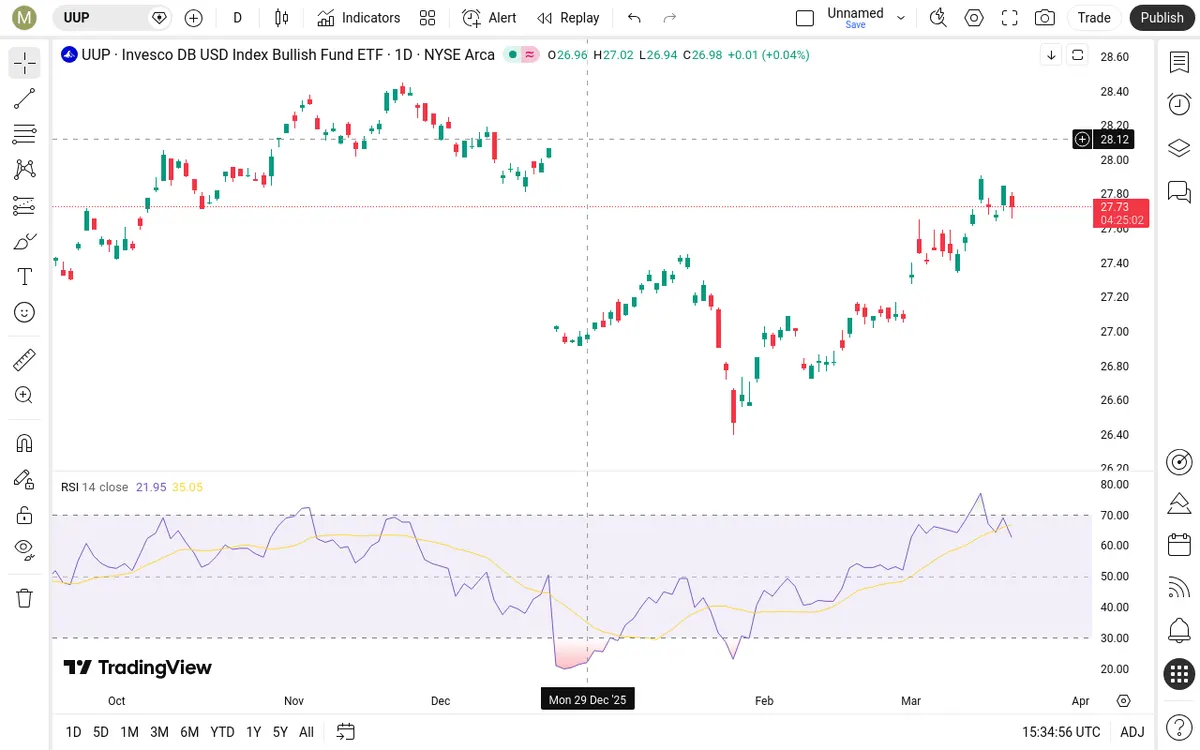Screen dimensions: 1200x750
Task: Toggle ADJ dividend adjustment
Action: (x=1132, y=732)
